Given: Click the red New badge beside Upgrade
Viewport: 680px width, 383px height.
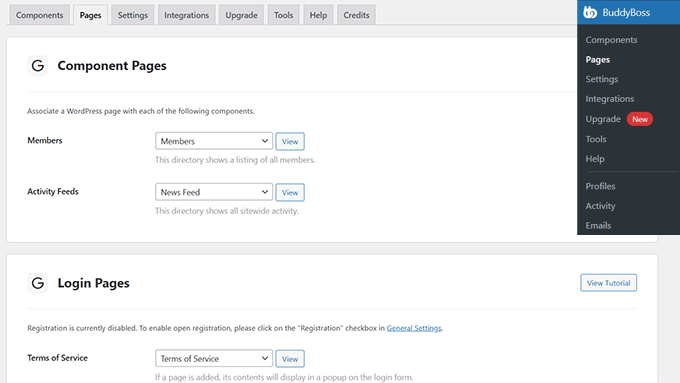Looking at the screenshot, I should point(640,119).
